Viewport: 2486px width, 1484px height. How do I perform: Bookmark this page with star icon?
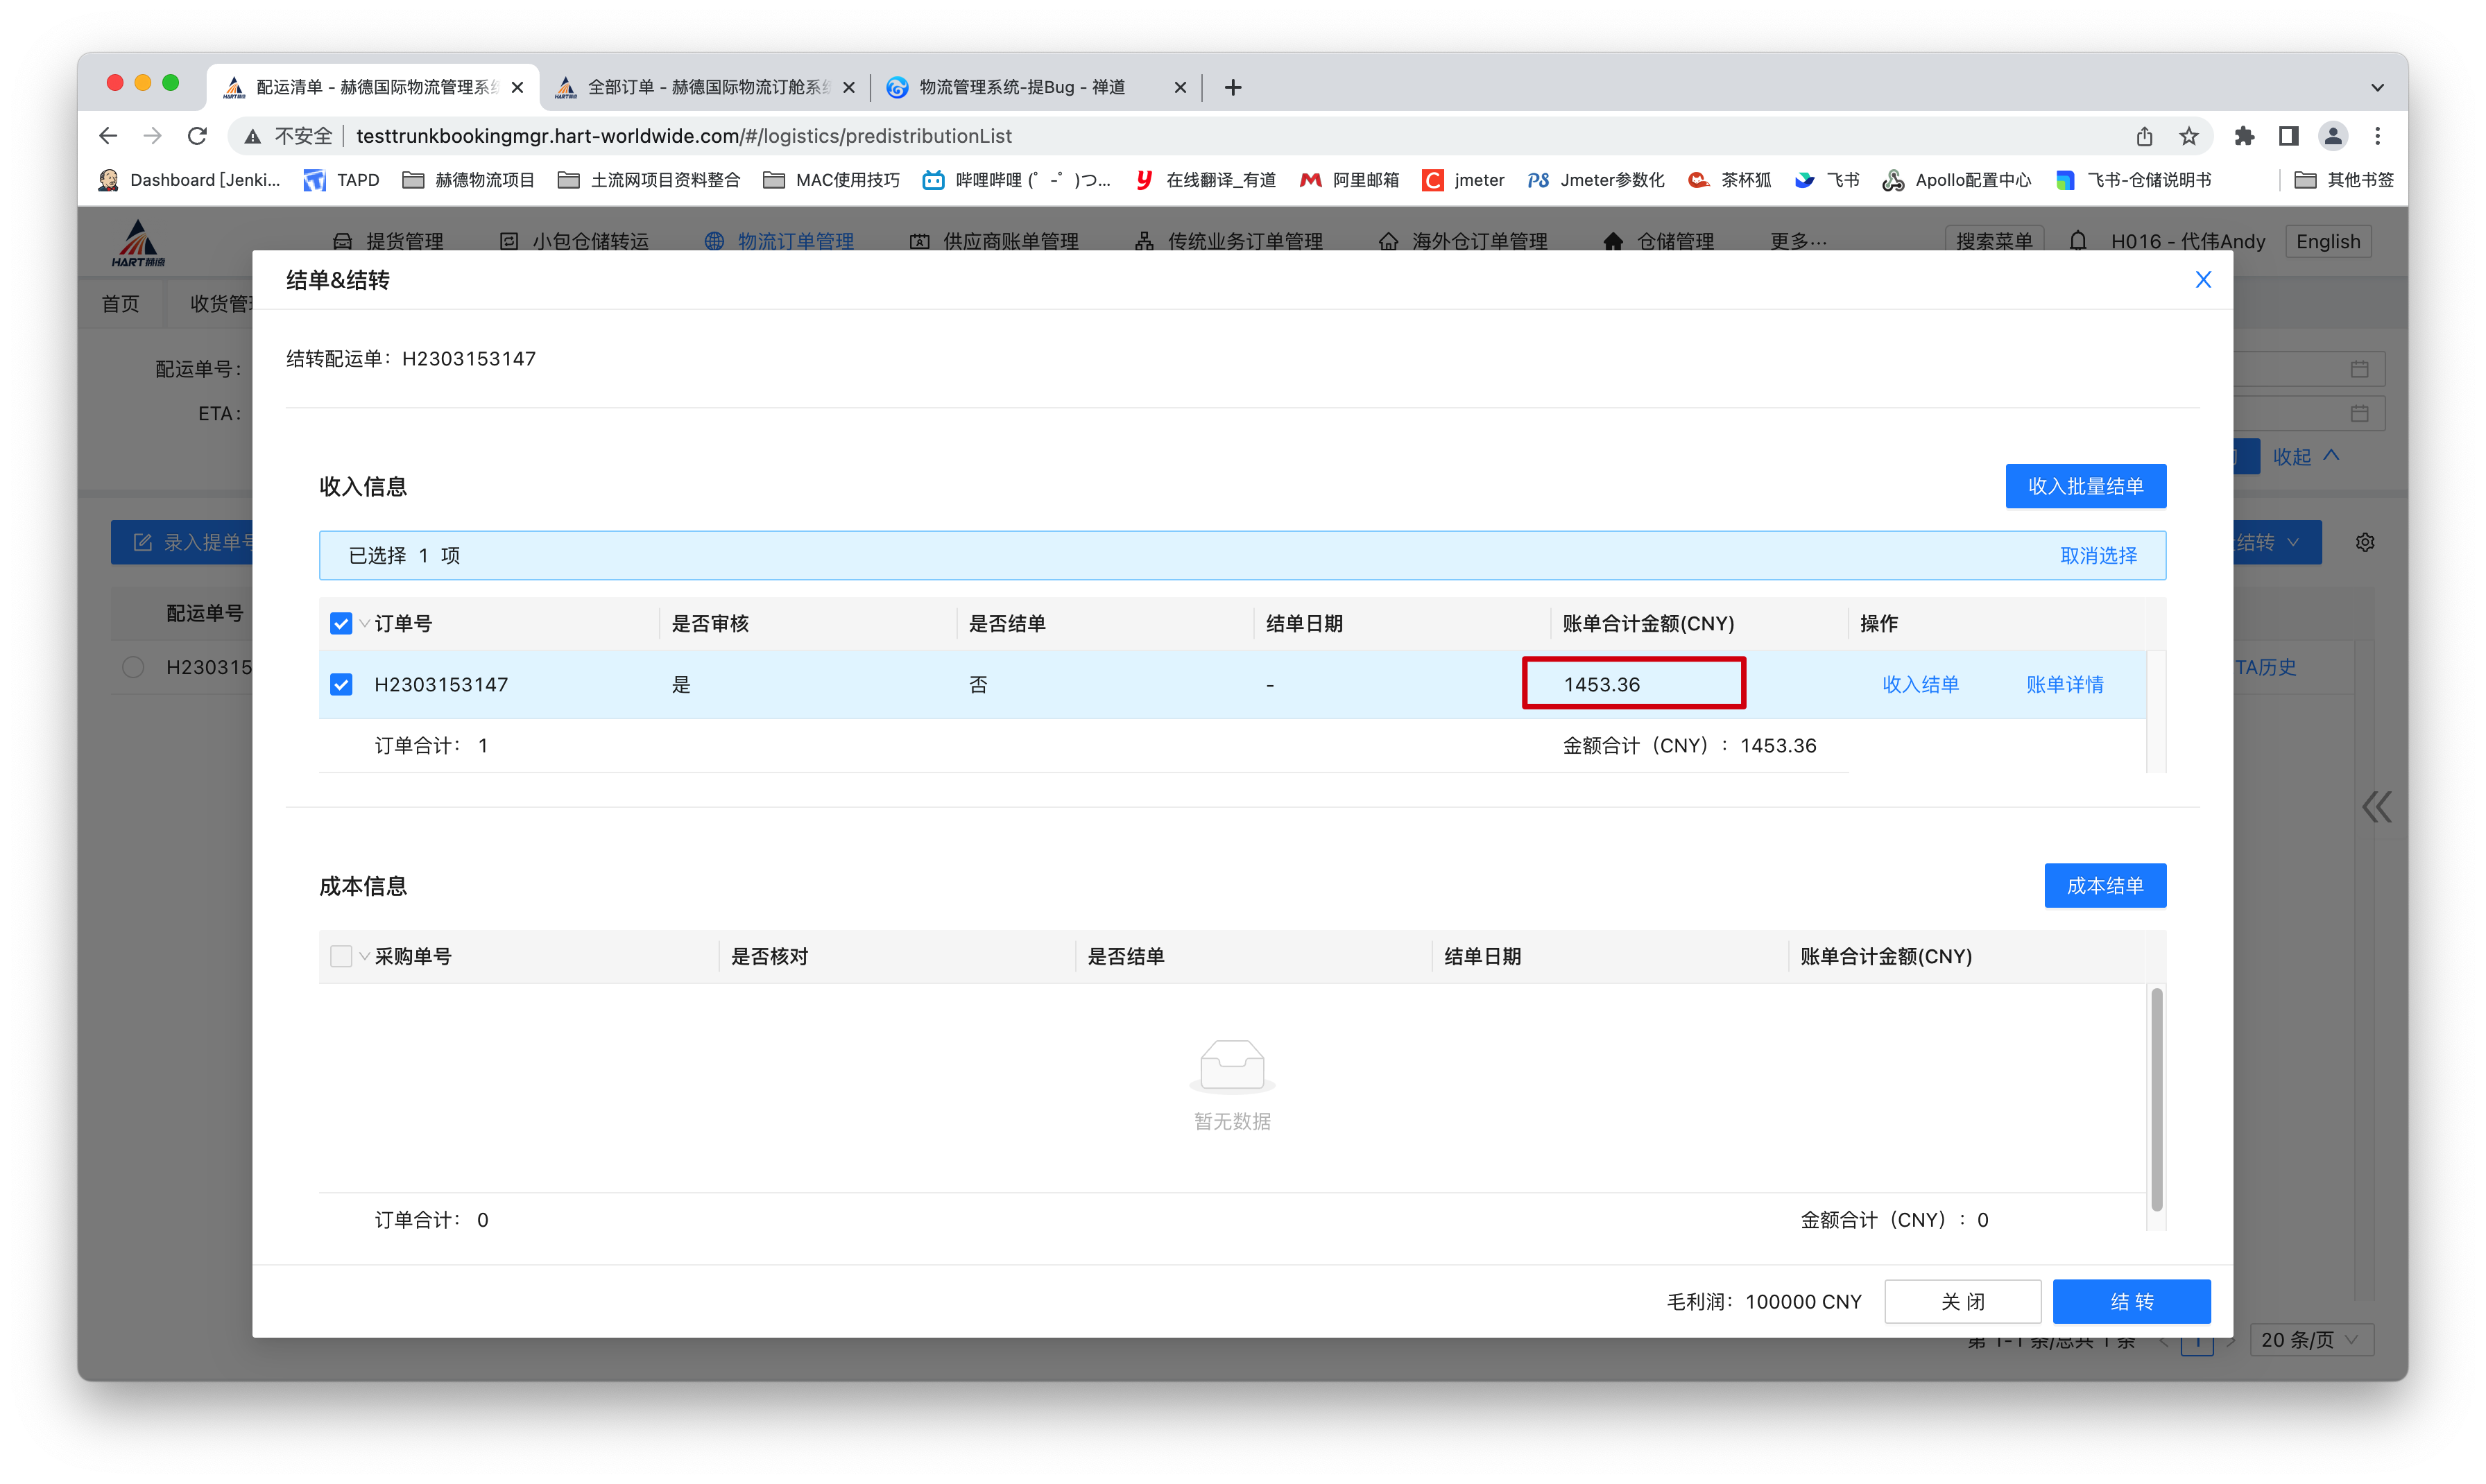[2189, 136]
